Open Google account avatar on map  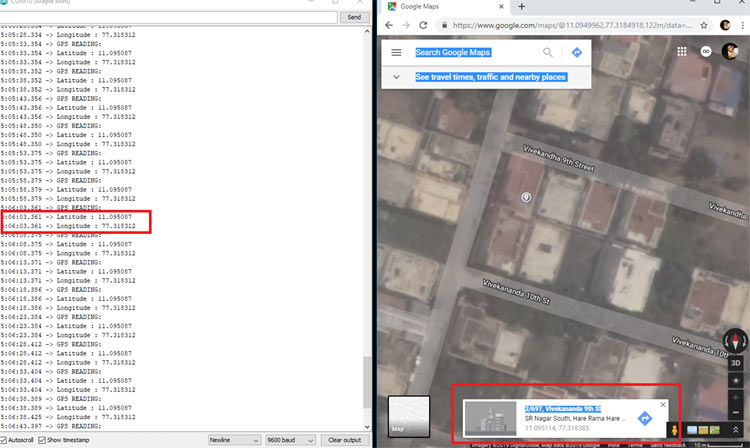(730, 51)
